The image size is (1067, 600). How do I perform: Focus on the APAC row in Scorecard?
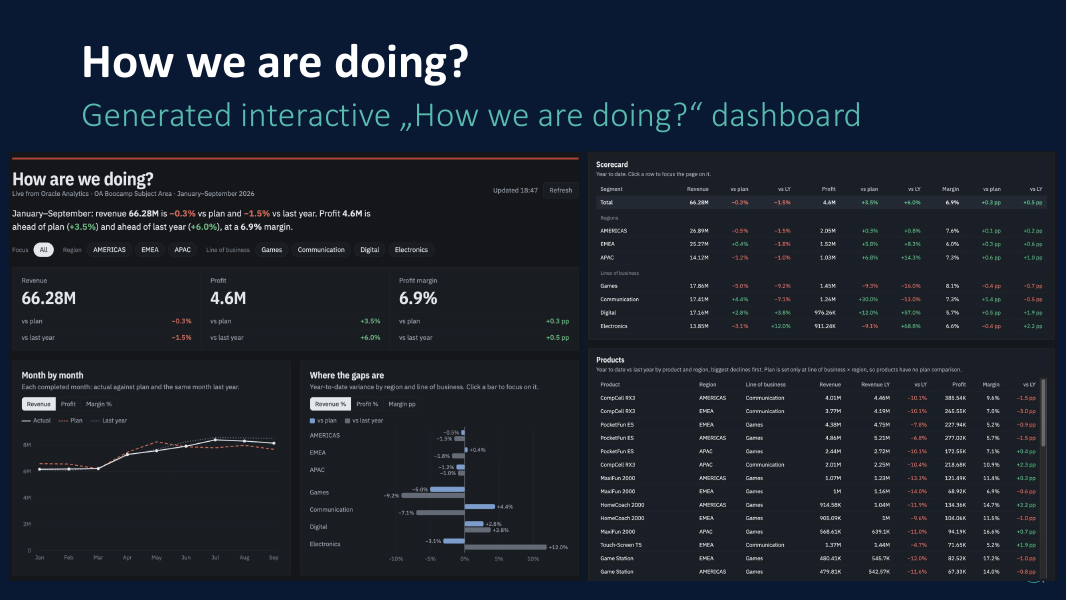coord(820,258)
